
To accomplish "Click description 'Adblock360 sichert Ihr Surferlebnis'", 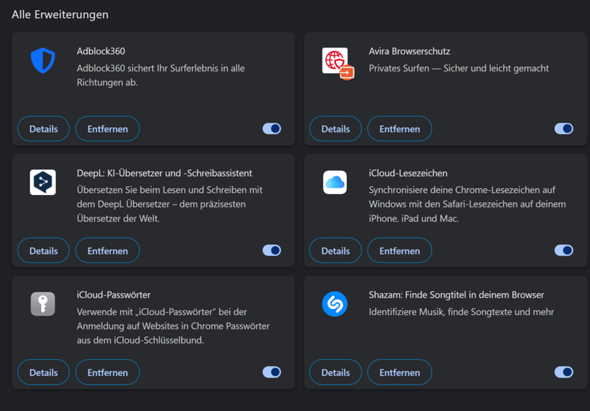I will coord(161,75).
